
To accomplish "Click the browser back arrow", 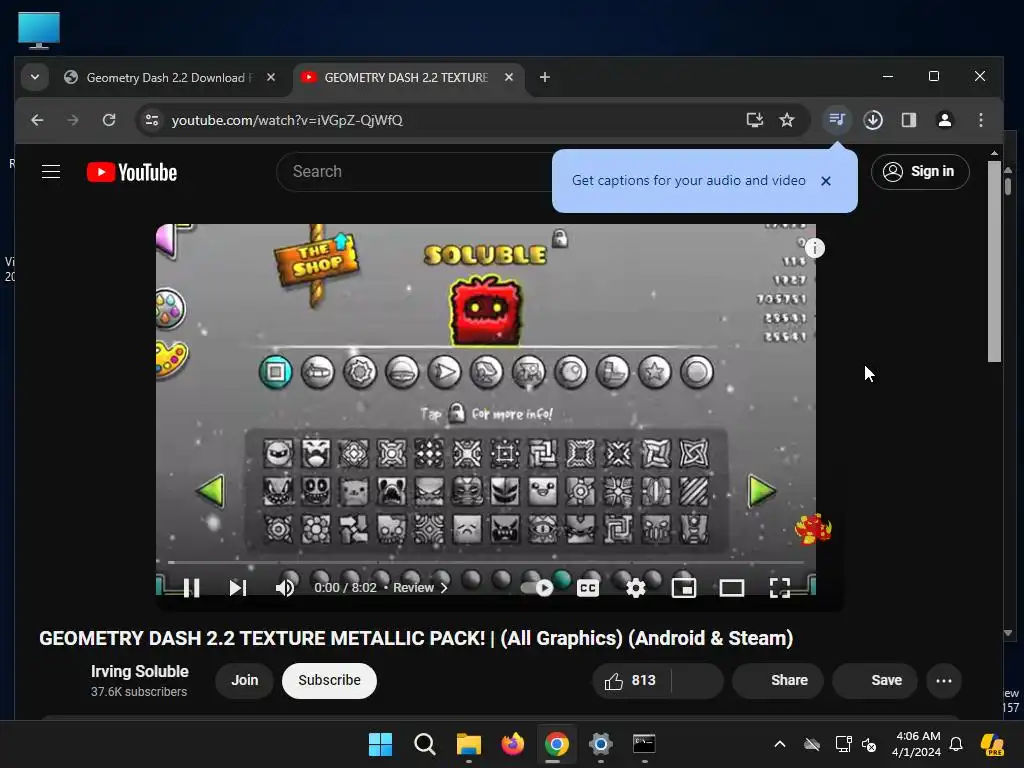I will coord(37,120).
